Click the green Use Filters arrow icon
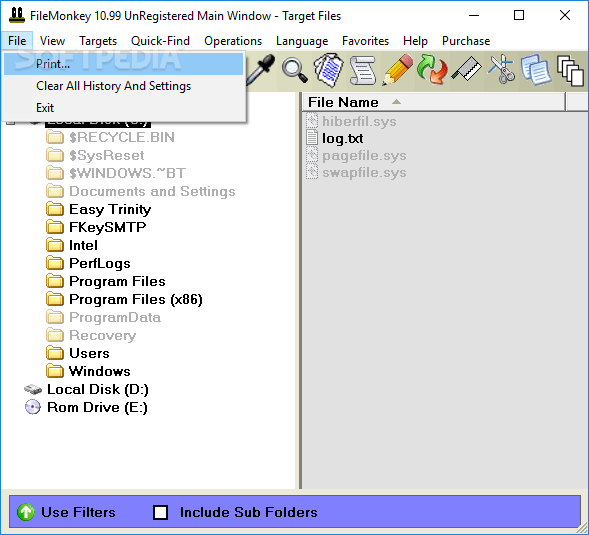This screenshot has width=589, height=535. [26, 512]
